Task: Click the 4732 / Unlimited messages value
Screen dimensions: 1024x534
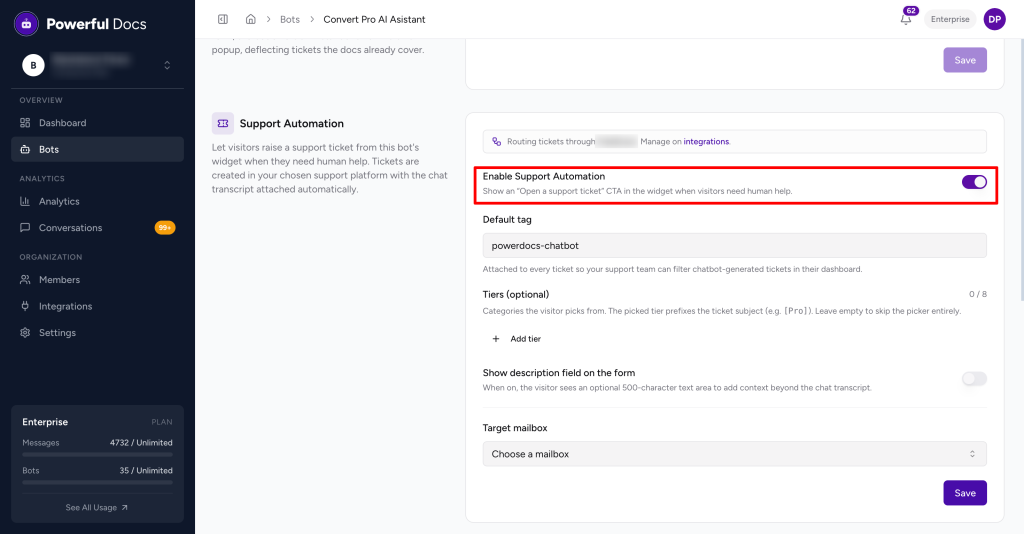Action: [x=141, y=443]
